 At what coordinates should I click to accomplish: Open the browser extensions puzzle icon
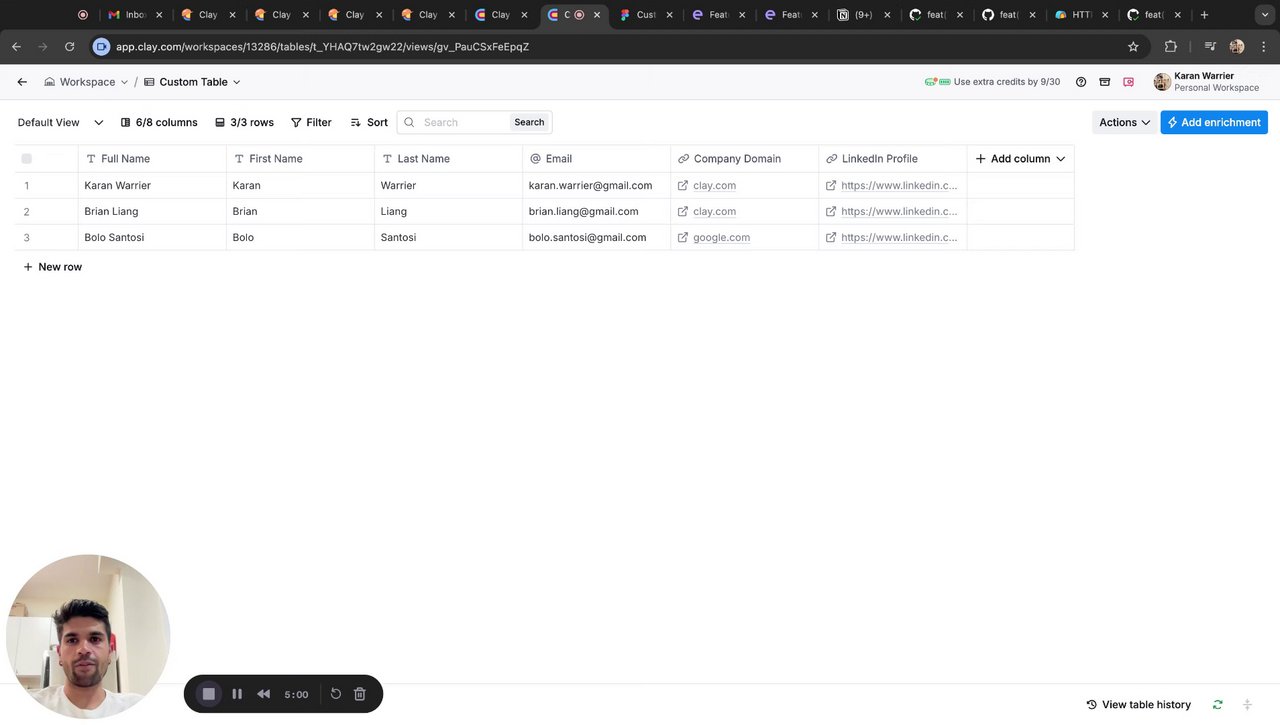(x=1171, y=47)
